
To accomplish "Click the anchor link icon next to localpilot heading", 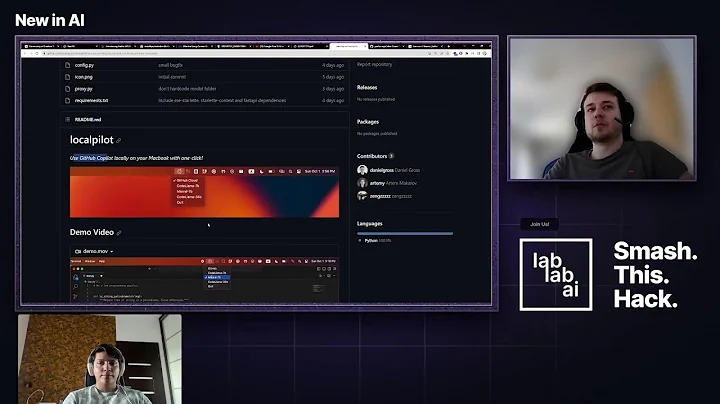I will click(118, 140).
